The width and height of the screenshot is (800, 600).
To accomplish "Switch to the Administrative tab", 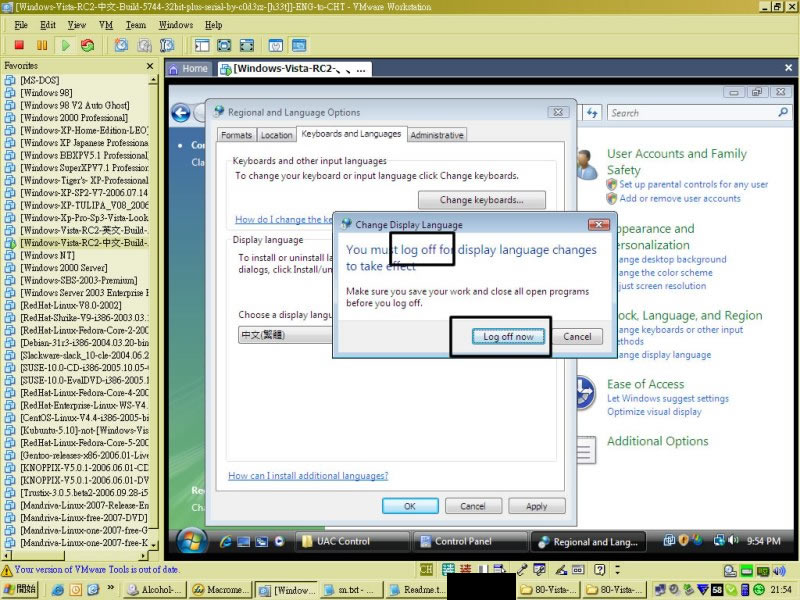I will [x=437, y=135].
